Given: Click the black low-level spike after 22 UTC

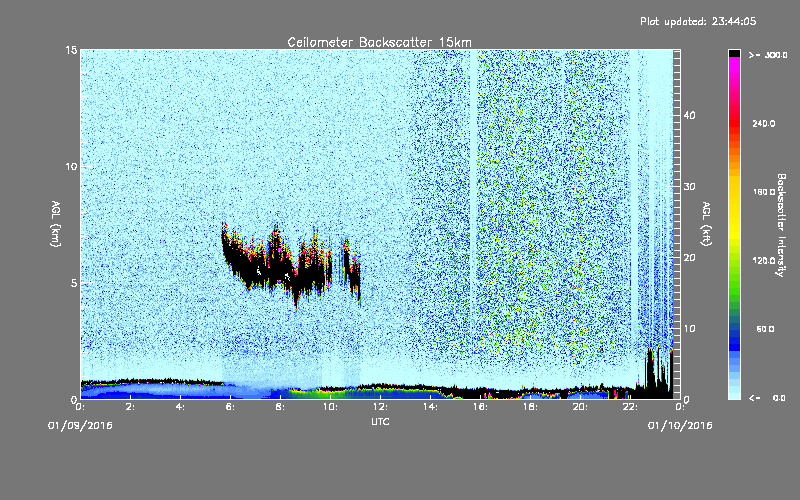Looking at the screenshot, I should coord(649,372).
